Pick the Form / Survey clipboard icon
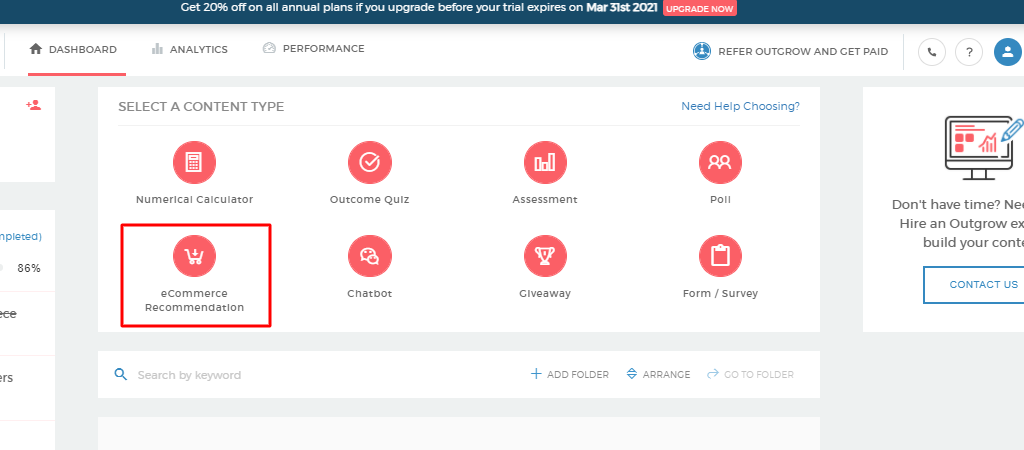Screen dimensions: 1024x450 (720, 256)
